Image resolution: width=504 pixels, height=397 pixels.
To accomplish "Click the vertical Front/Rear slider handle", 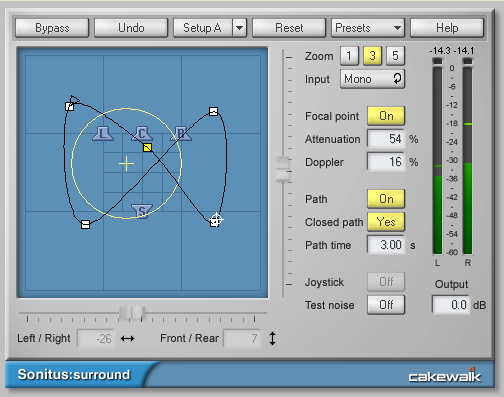I will coord(284,170).
